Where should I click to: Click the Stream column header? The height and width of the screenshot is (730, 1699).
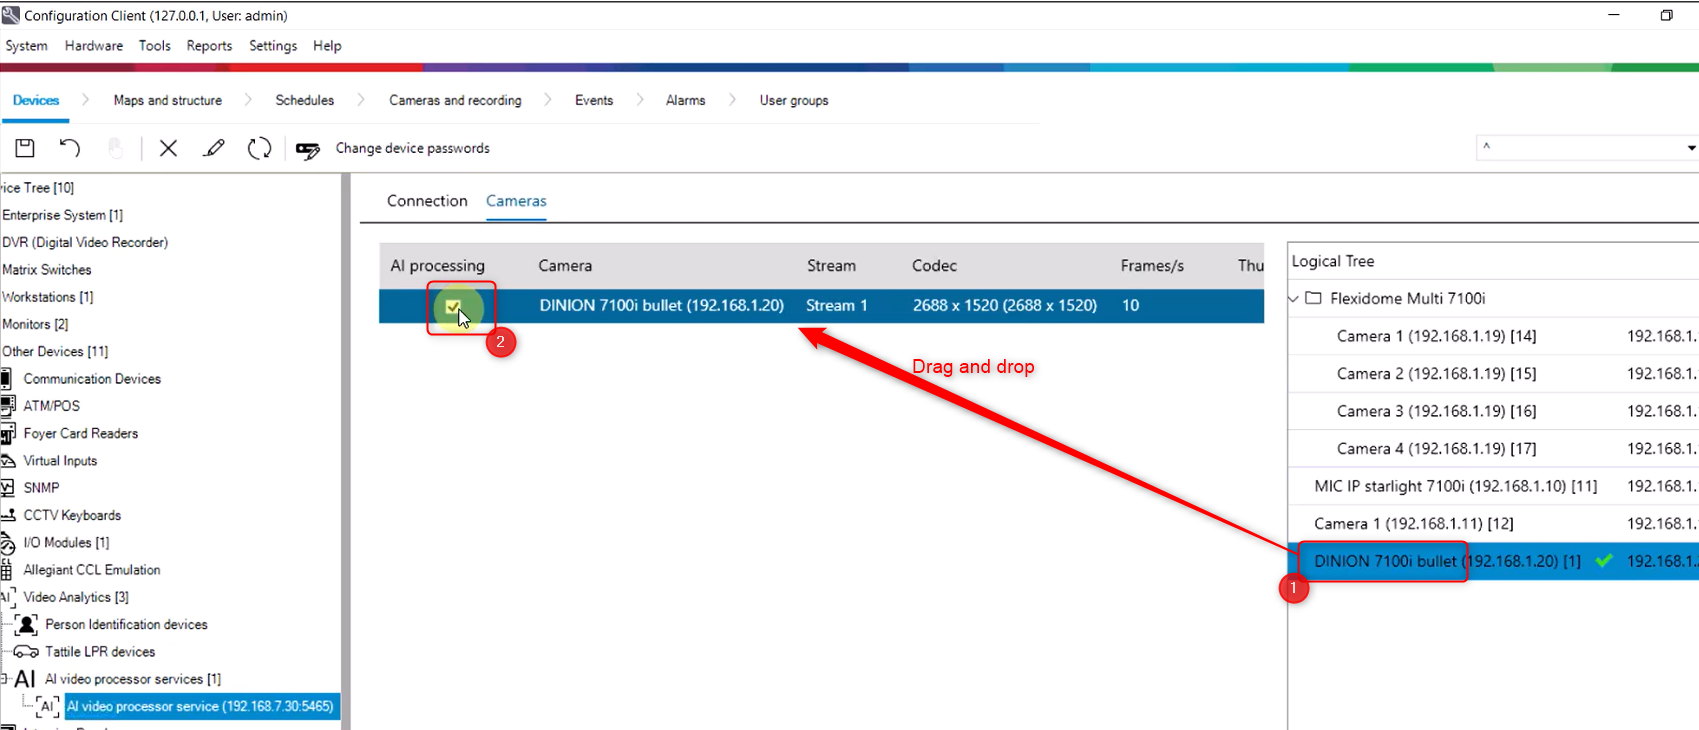click(x=831, y=266)
